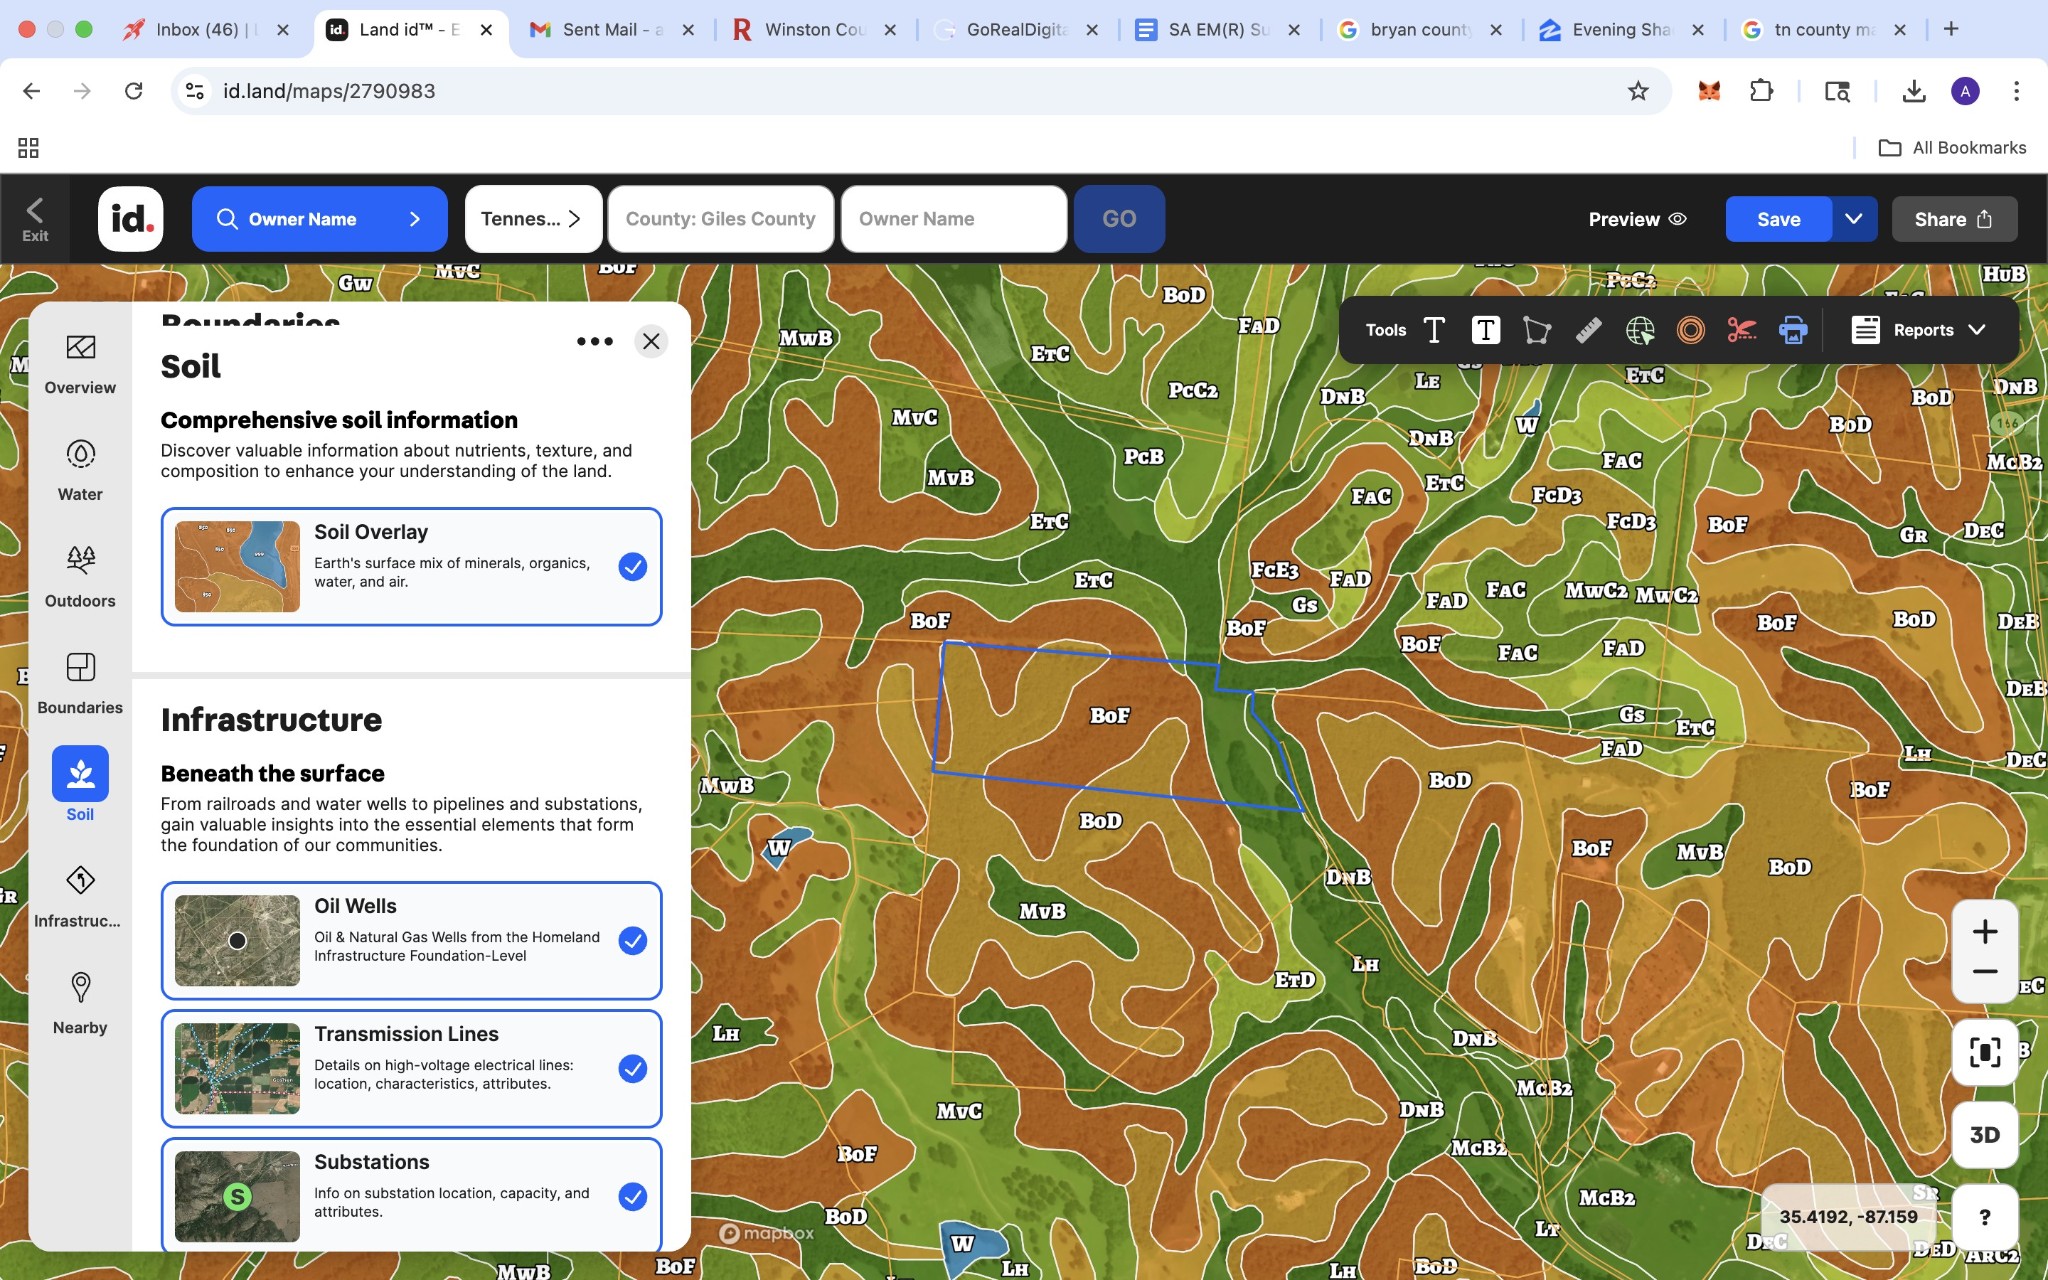Switch to Boundaries sidebar tab

tap(80, 682)
